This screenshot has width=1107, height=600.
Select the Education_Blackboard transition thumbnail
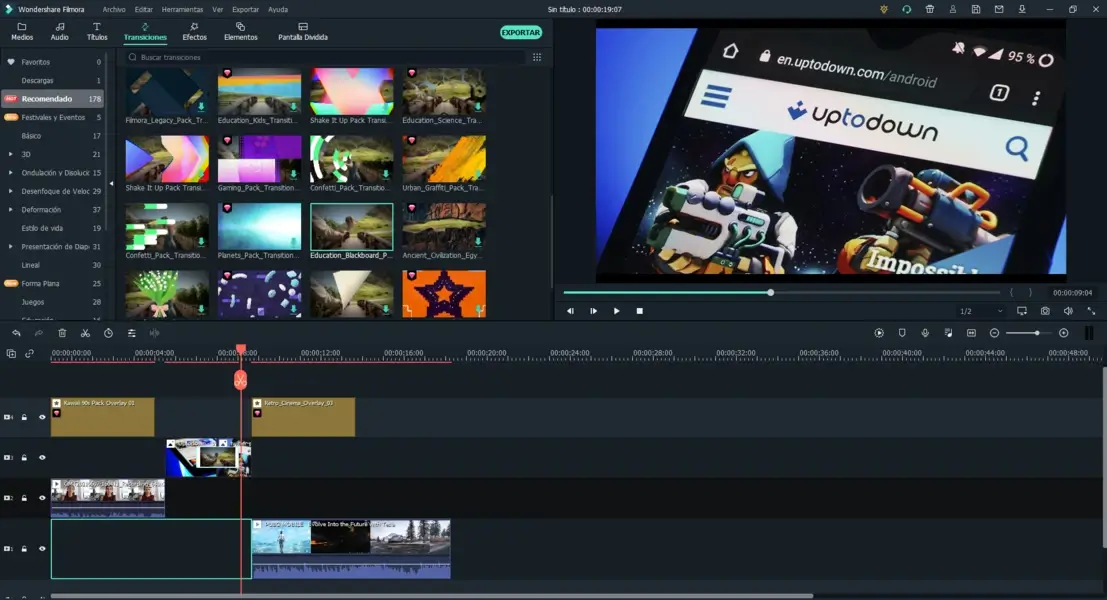pos(352,225)
